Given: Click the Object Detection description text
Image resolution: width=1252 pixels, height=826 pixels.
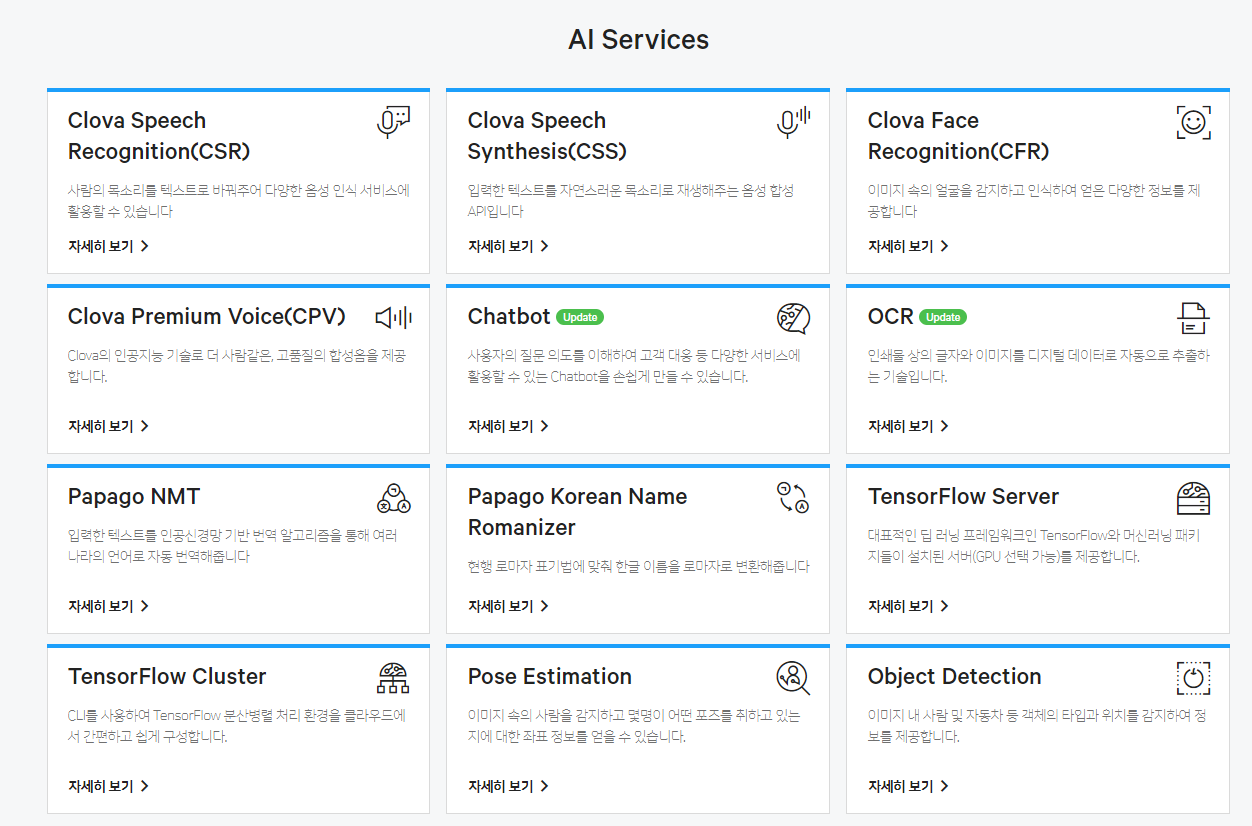Looking at the screenshot, I should (x=1039, y=726).
